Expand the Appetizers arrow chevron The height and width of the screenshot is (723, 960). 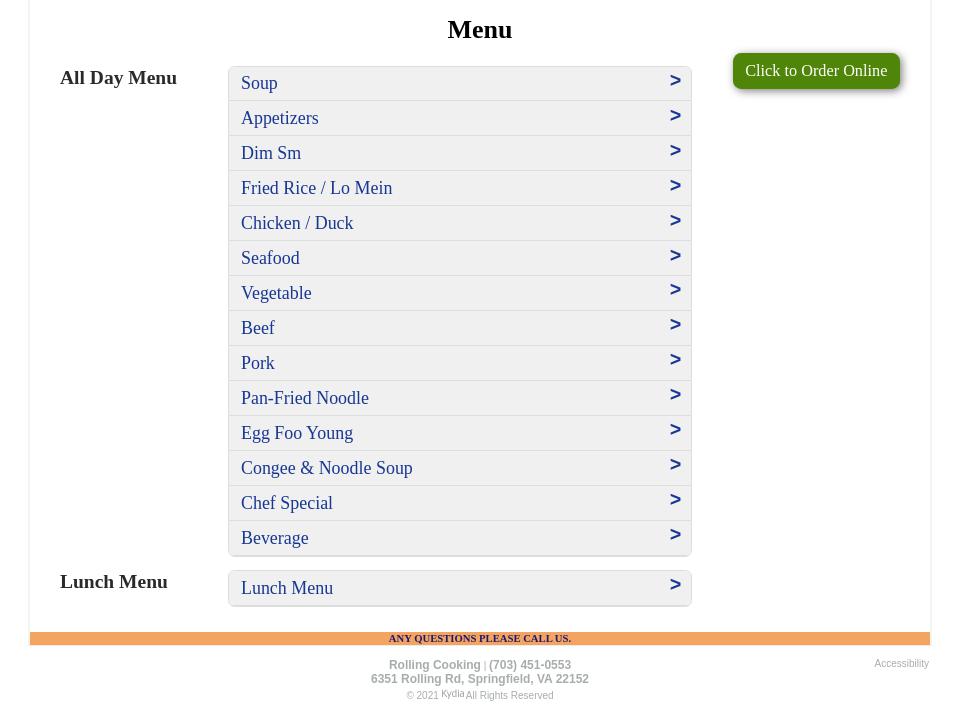click(x=675, y=116)
